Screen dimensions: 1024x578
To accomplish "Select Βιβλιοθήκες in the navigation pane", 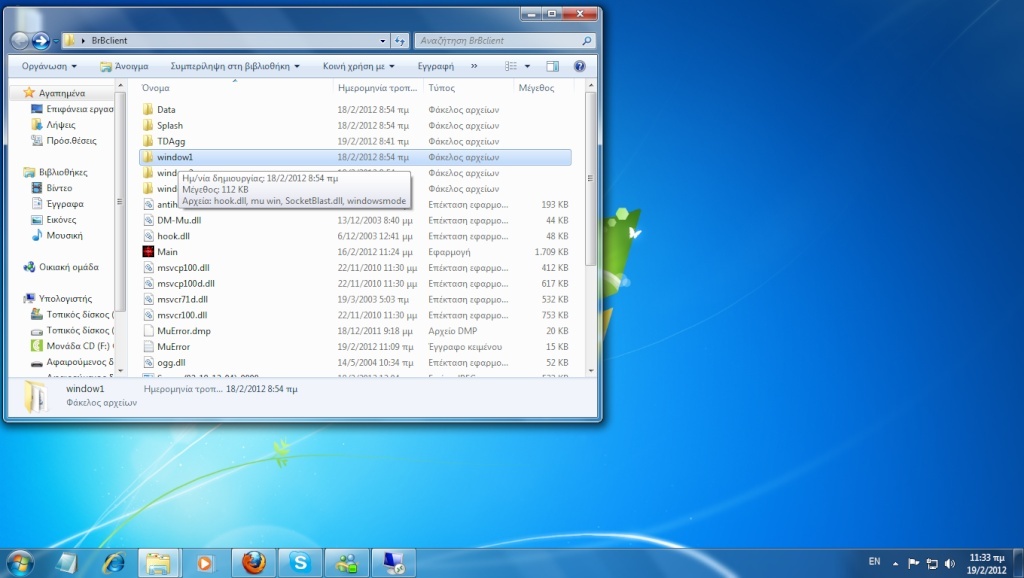I will 63,172.
